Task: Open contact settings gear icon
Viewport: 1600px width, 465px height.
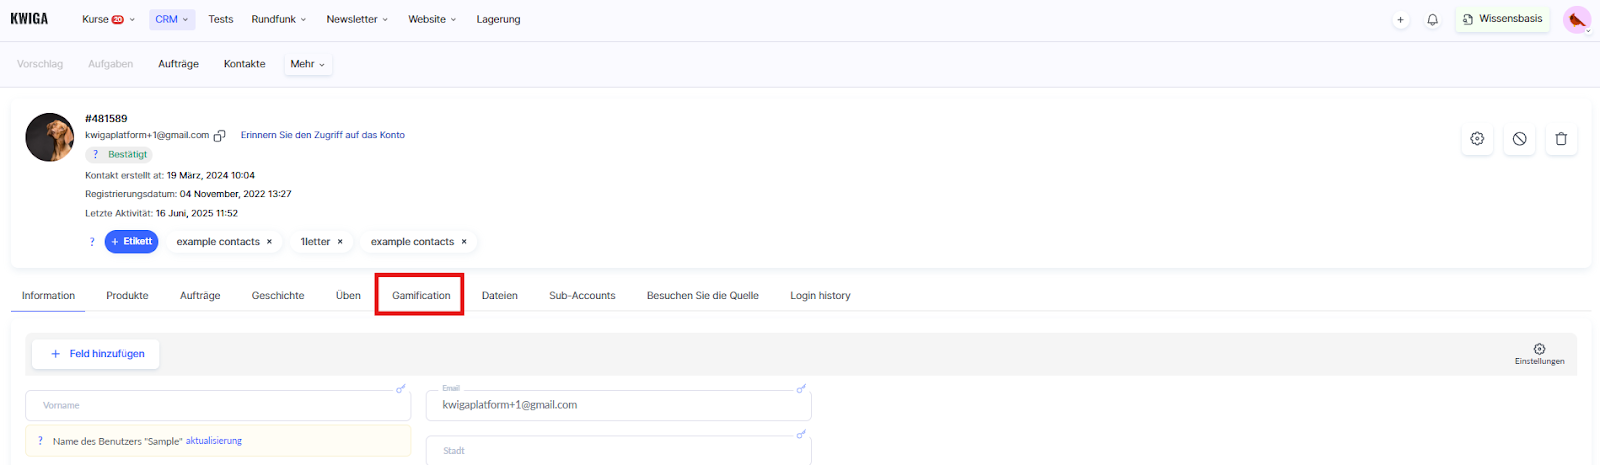Action: click(x=1477, y=139)
